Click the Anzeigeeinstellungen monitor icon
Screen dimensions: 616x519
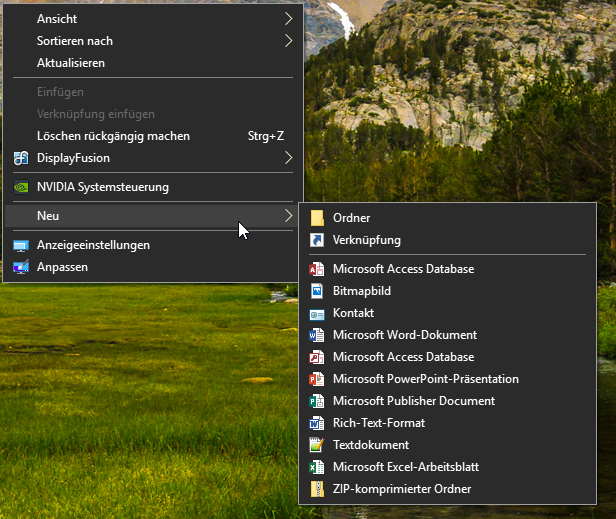21,246
